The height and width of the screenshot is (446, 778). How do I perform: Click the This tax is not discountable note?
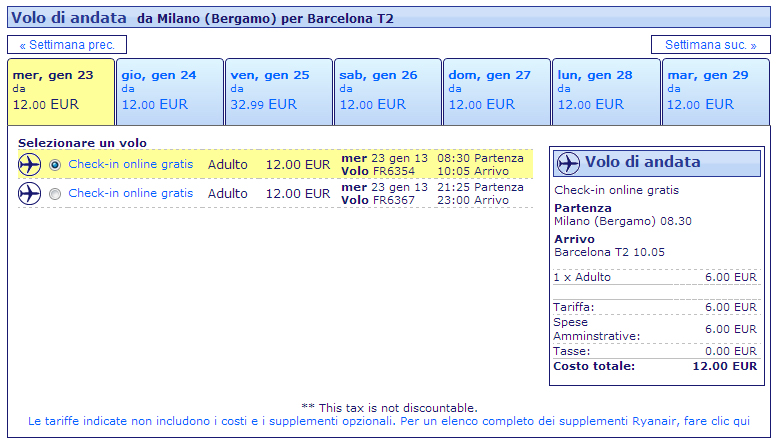click(389, 408)
